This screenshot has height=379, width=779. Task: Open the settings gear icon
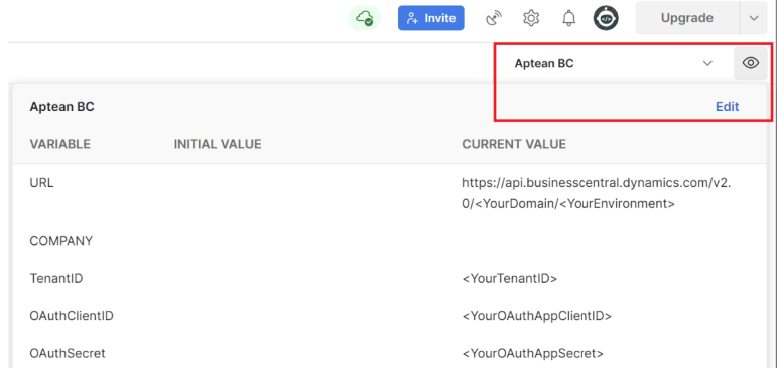531,18
